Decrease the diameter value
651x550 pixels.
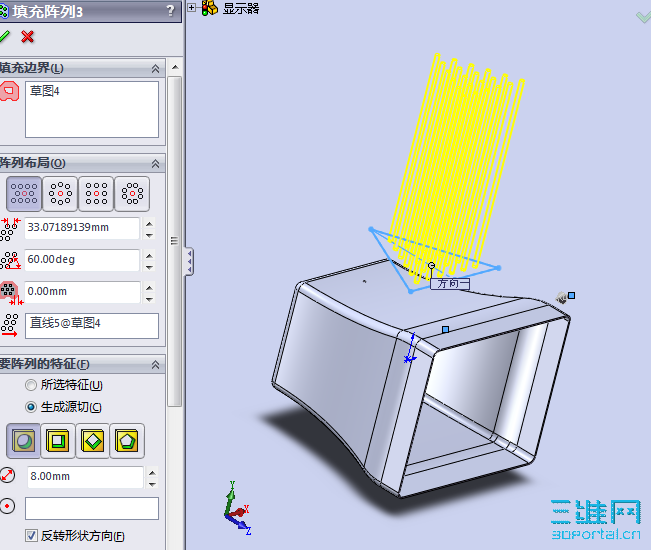click(x=152, y=484)
